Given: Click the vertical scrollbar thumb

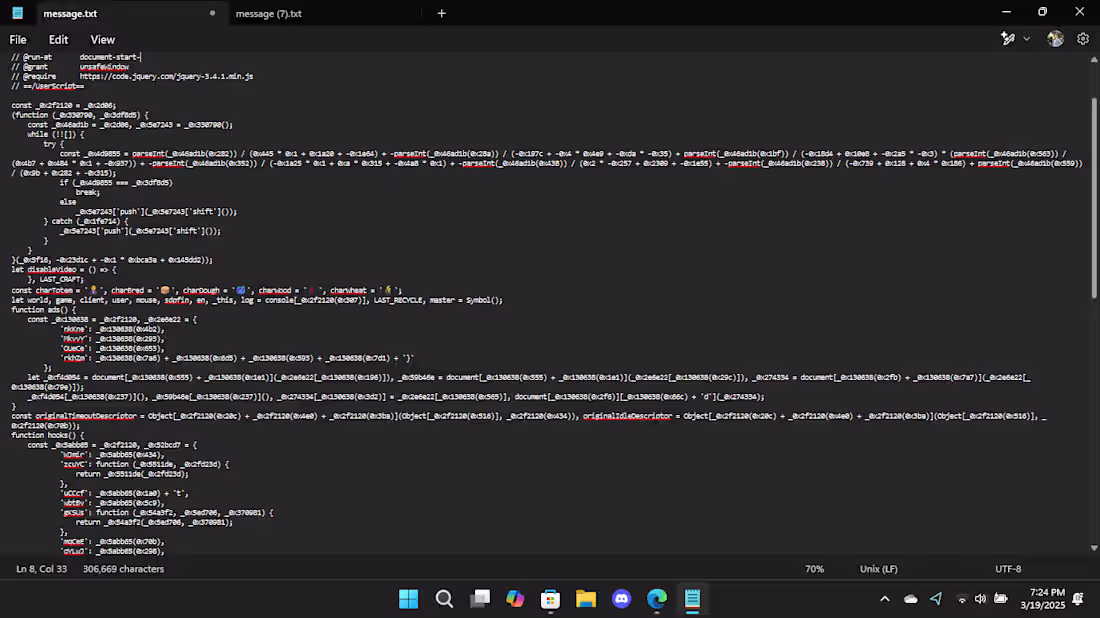Looking at the screenshot, I should 1093,199.
